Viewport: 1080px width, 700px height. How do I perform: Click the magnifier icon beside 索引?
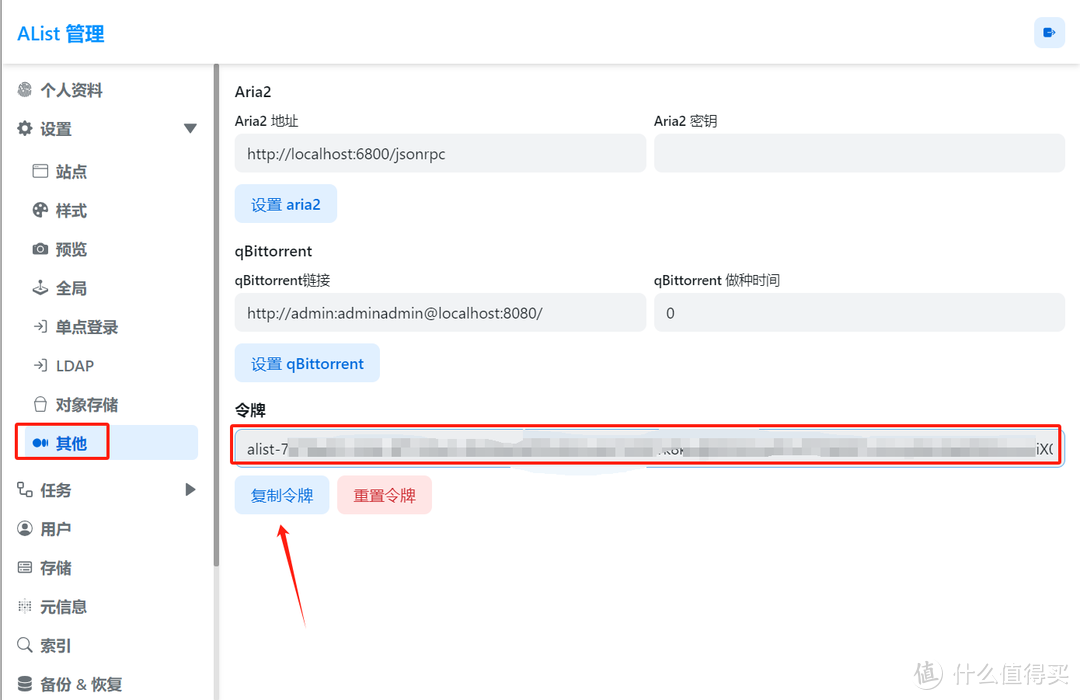(25, 645)
